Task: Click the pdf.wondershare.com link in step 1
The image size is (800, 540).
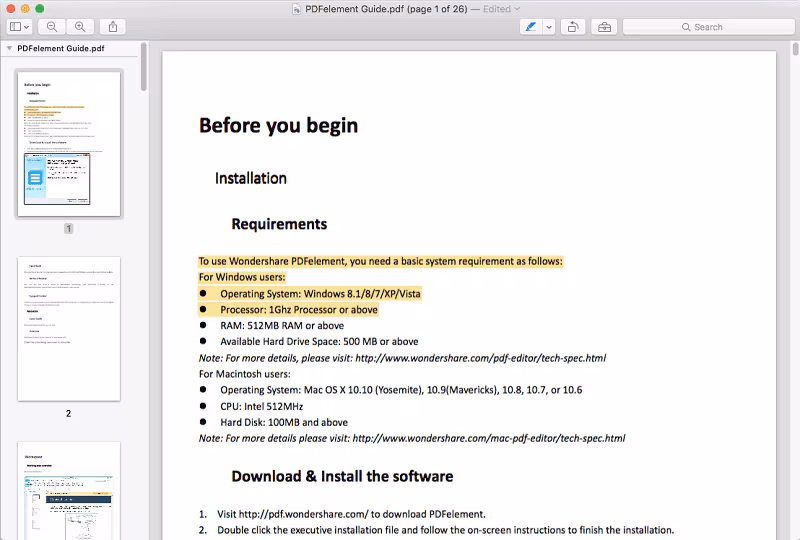Action: point(303,514)
